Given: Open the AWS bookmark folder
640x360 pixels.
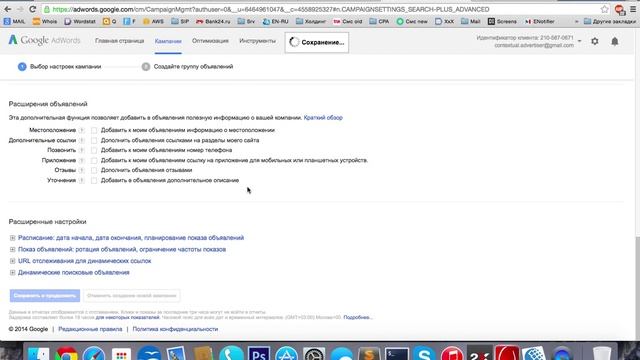Looking at the screenshot, I should [x=153, y=21].
